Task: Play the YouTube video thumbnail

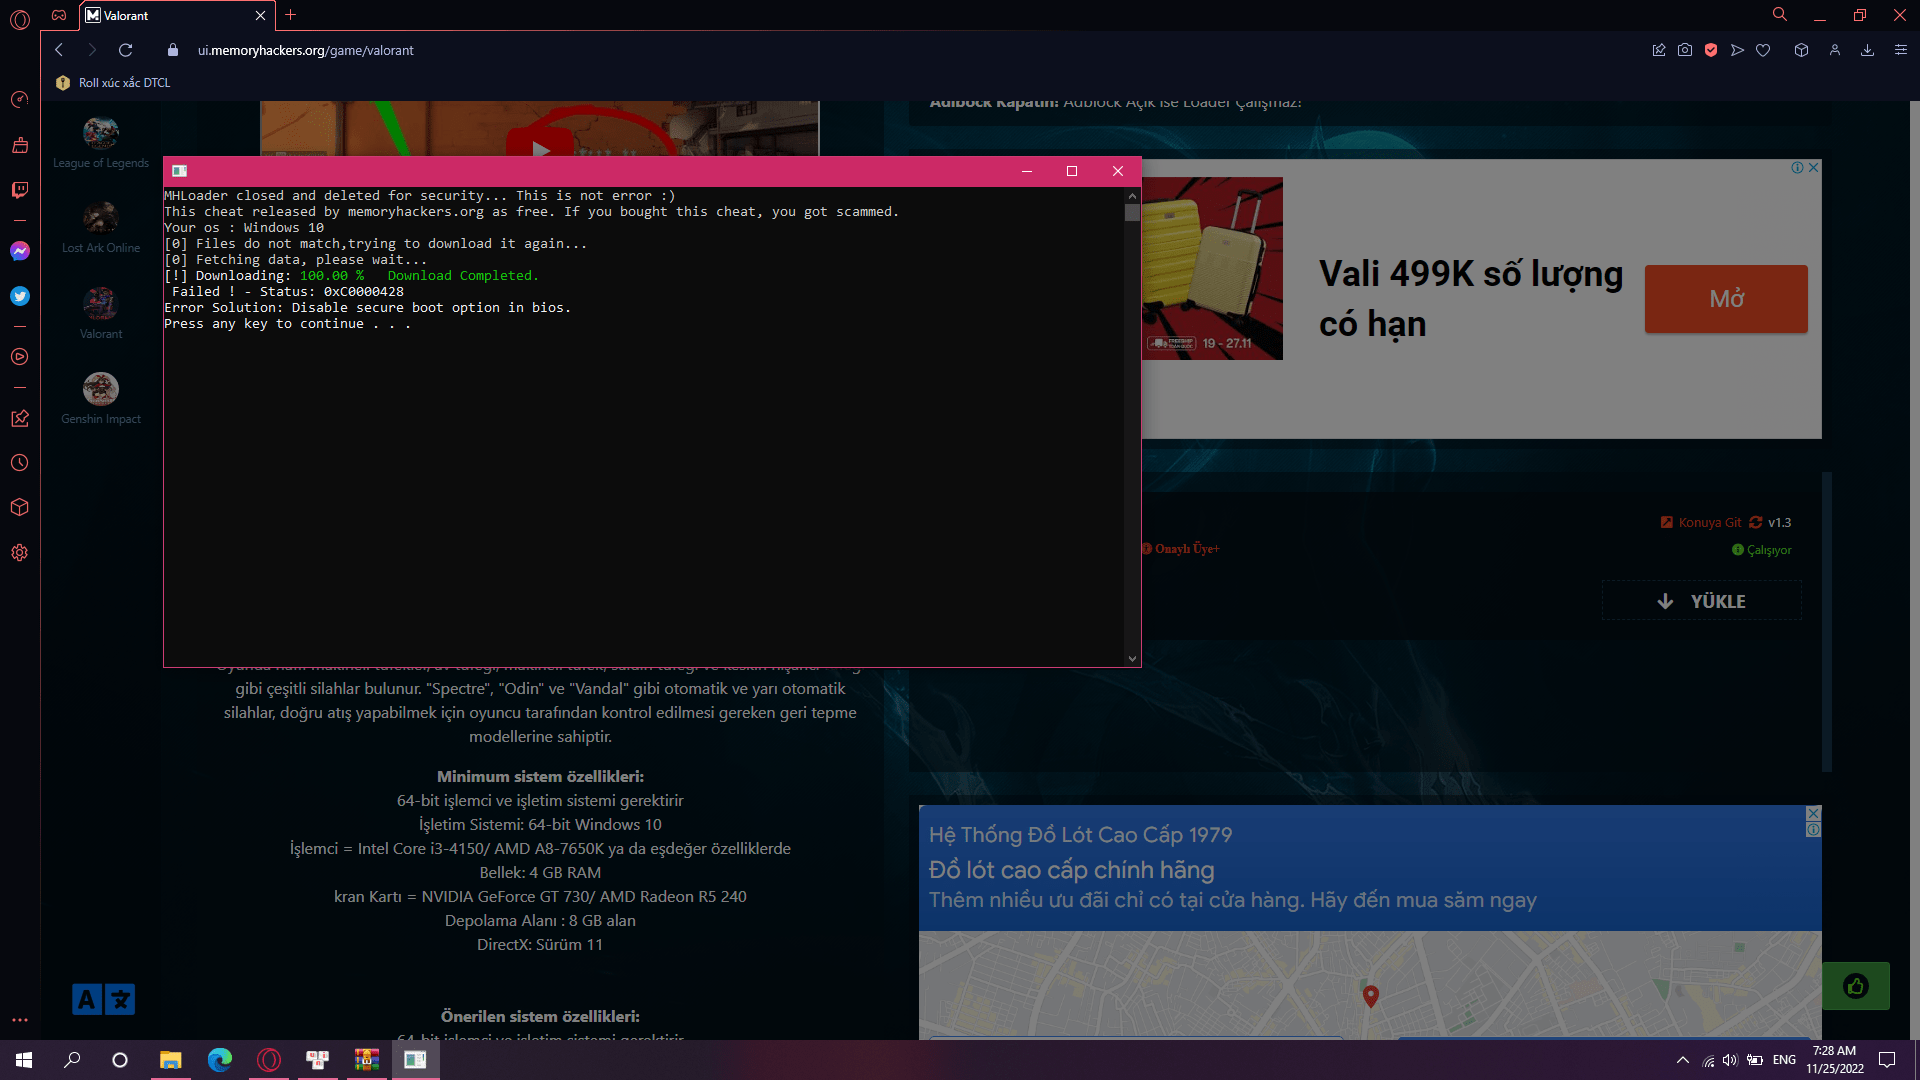Action: 540,148
